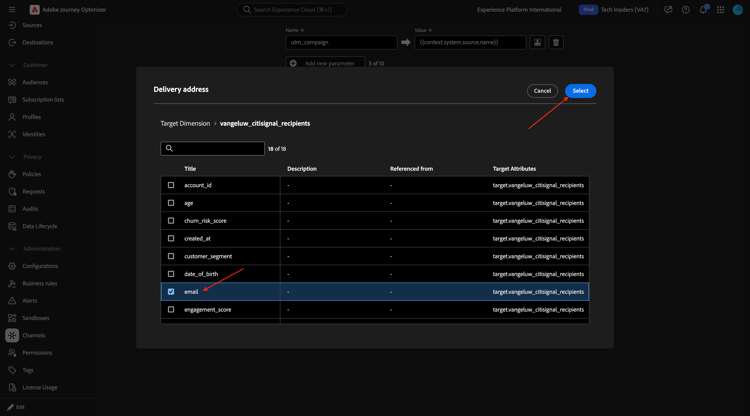Sort by the Title column header

190,169
